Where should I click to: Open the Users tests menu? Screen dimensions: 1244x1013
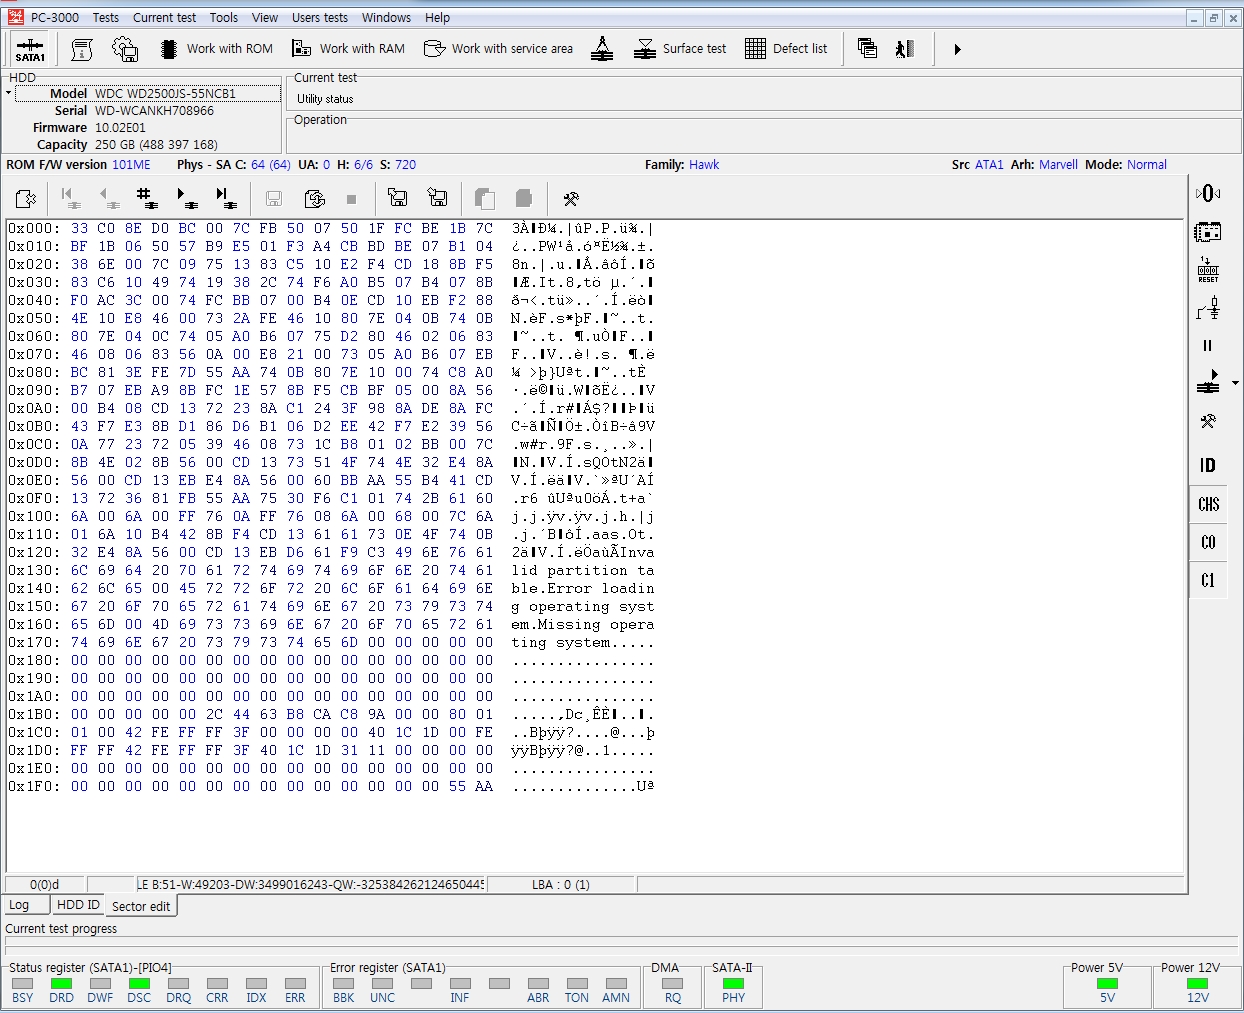tap(320, 17)
